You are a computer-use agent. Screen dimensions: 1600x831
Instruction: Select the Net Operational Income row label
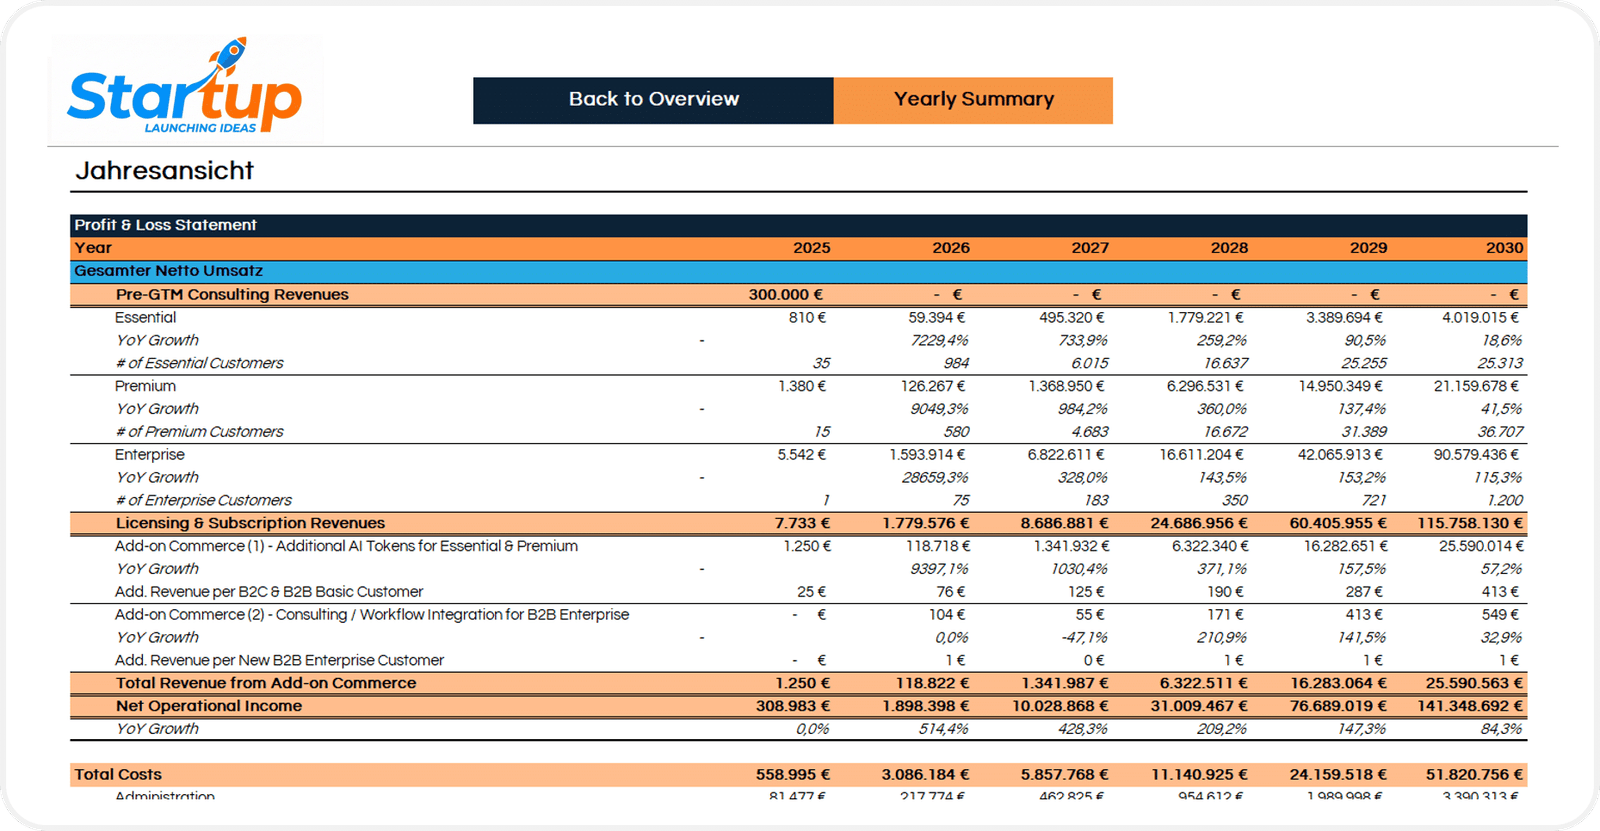pyautogui.click(x=209, y=706)
